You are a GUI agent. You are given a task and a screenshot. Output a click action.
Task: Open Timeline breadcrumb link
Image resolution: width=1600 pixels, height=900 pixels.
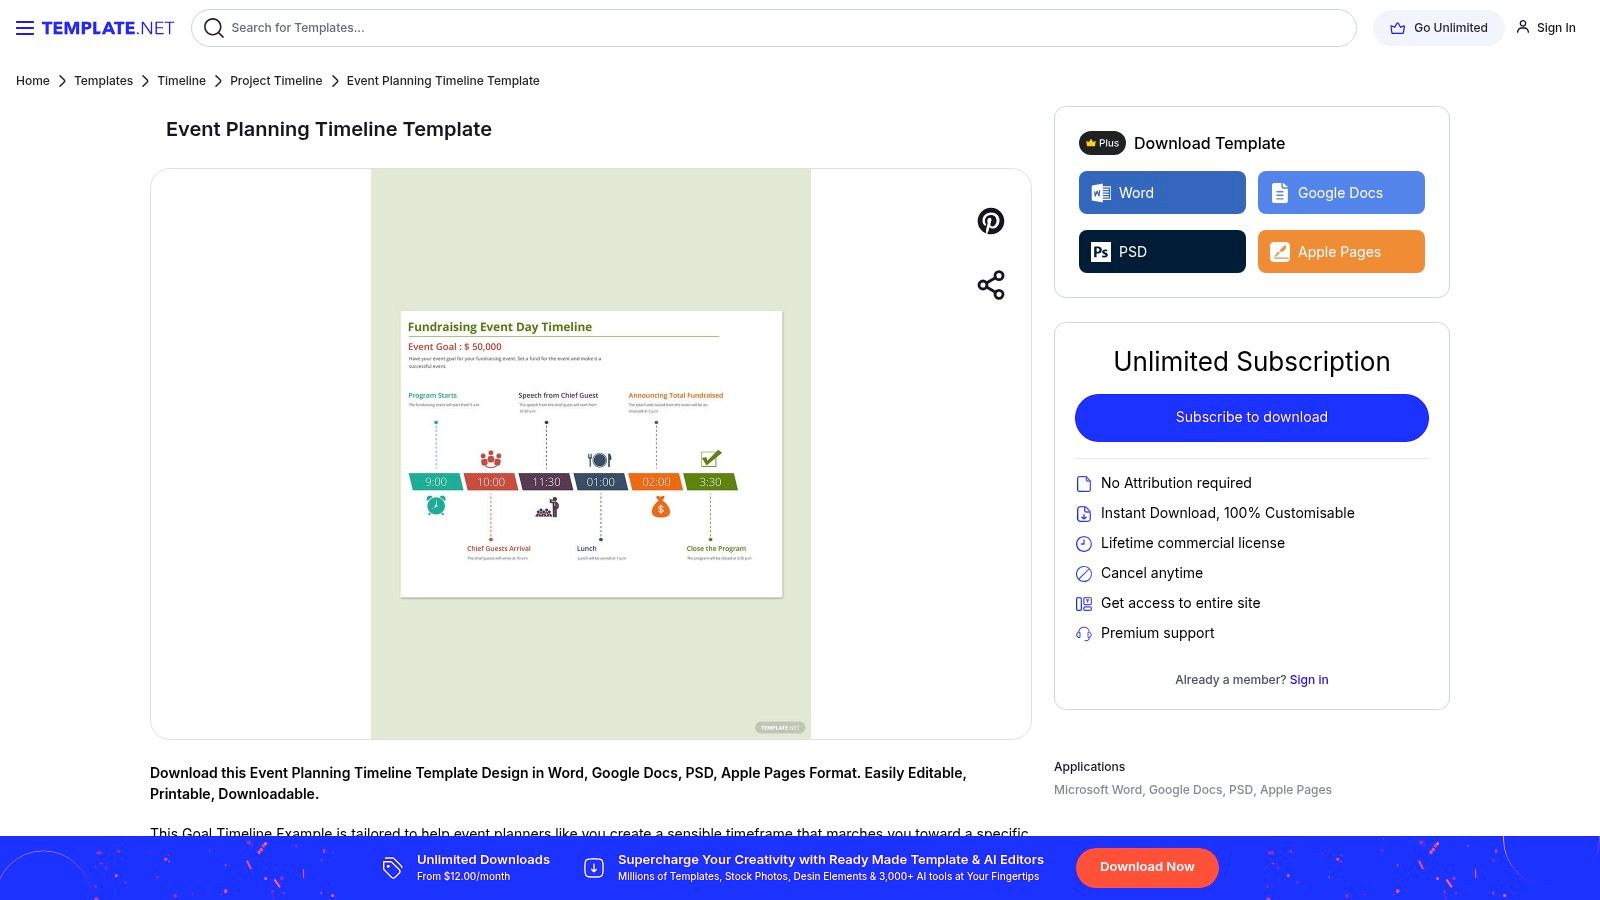(181, 81)
